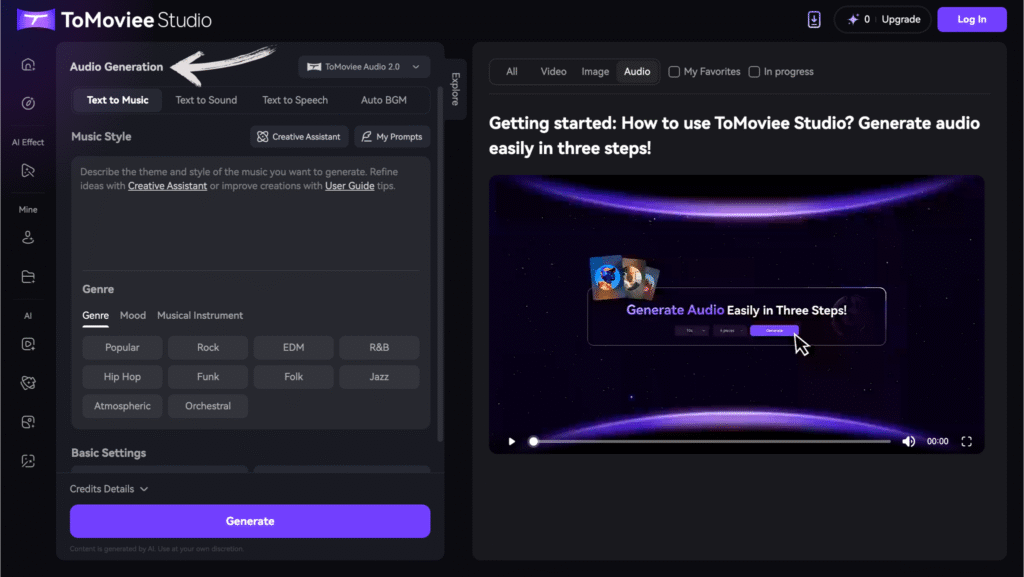Open the Creative Assistant button
The image size is (1024, 577).
pos(299,136)
